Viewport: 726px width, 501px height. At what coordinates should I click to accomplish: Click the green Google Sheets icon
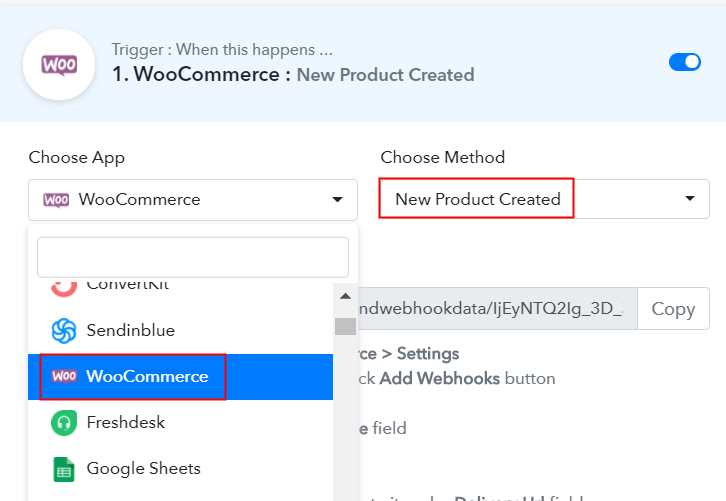(x=64, y=468)
